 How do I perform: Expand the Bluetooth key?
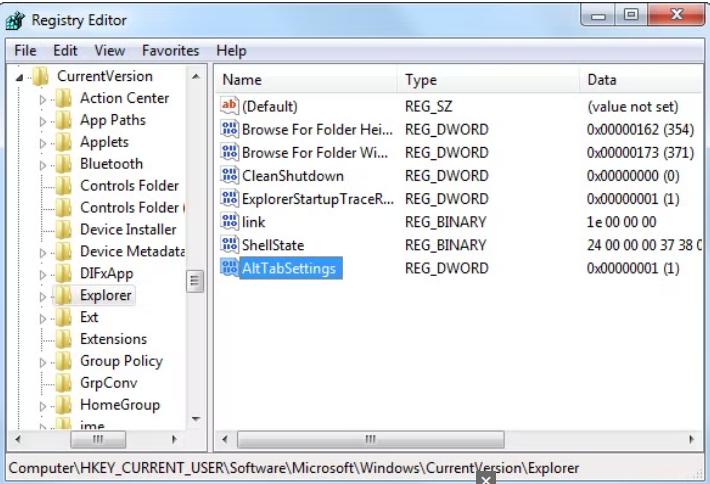[43, 165]
